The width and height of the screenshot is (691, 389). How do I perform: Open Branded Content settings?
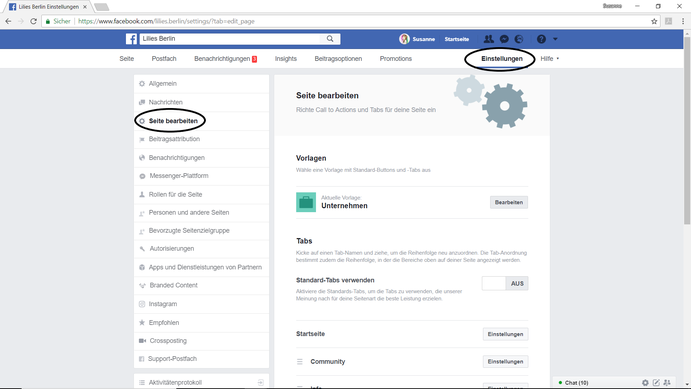(x=201, y=285)
